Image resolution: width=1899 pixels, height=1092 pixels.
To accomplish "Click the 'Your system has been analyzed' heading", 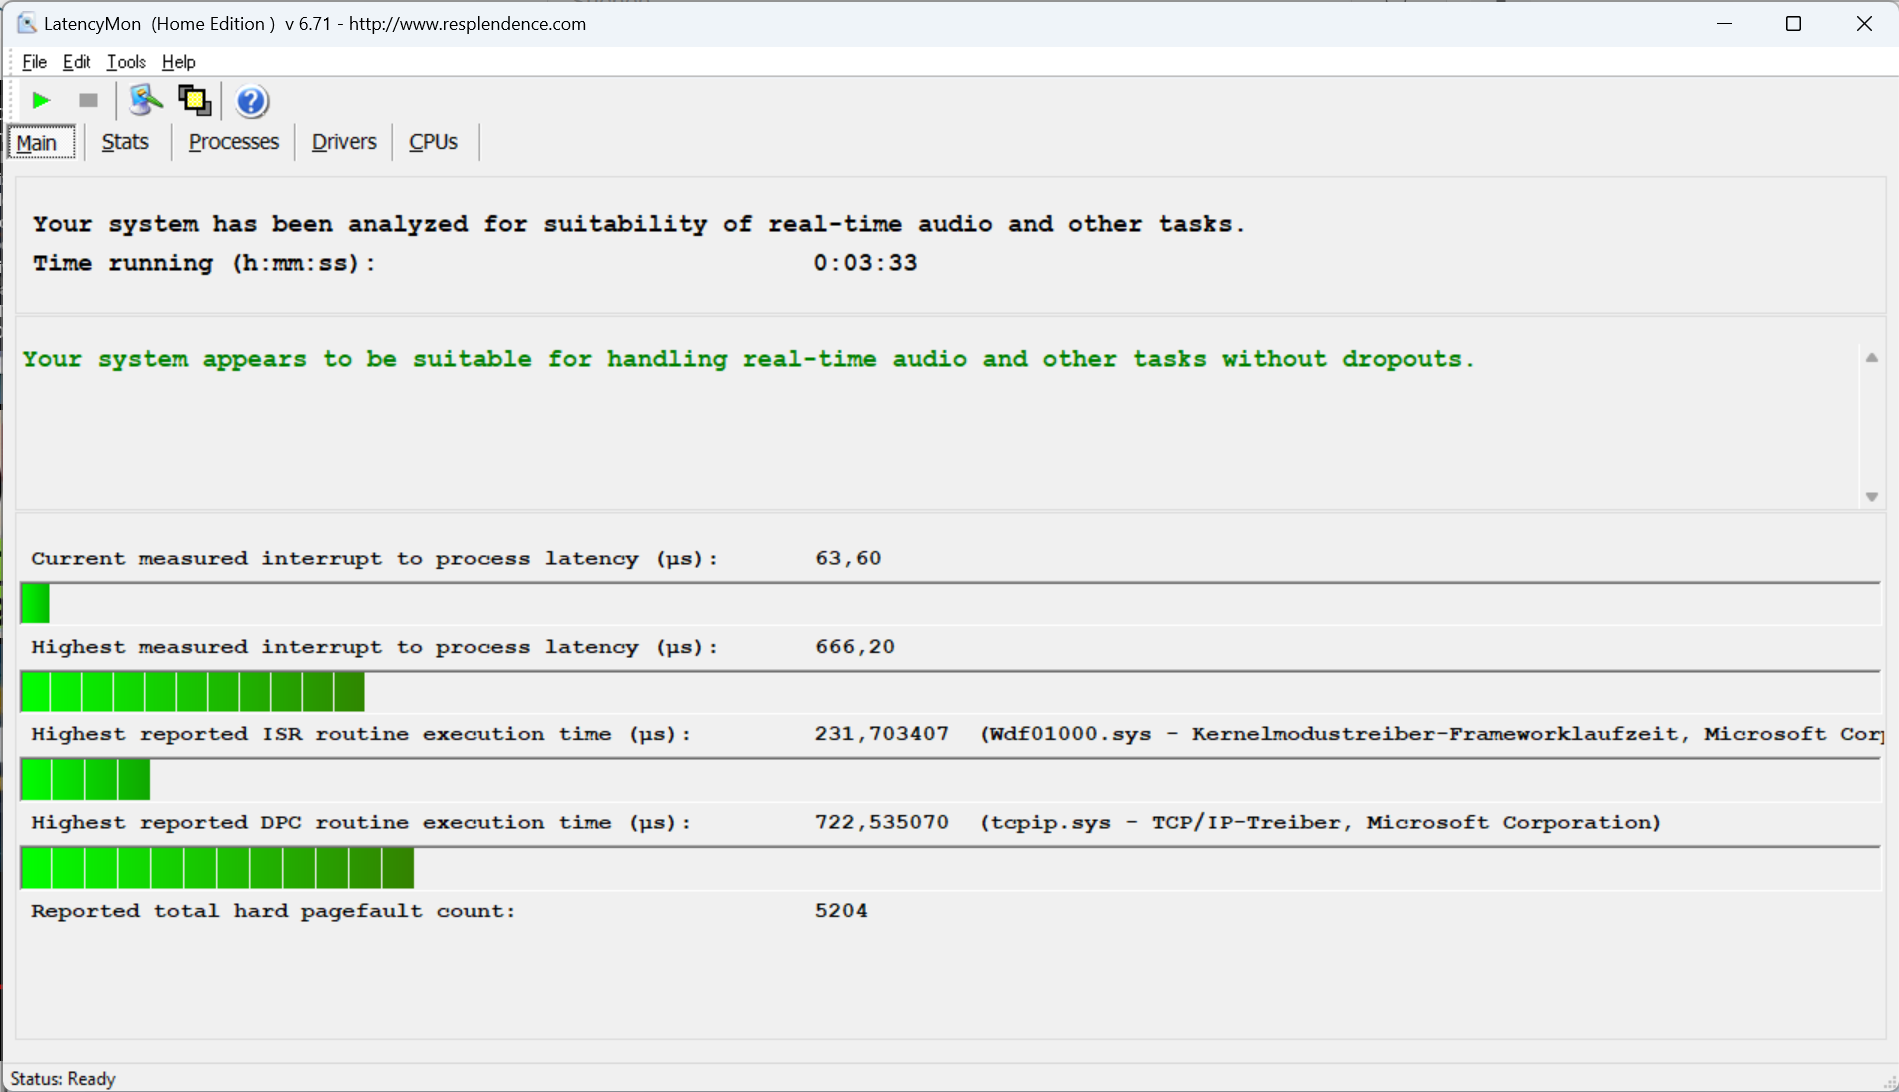I will point(639,225).
